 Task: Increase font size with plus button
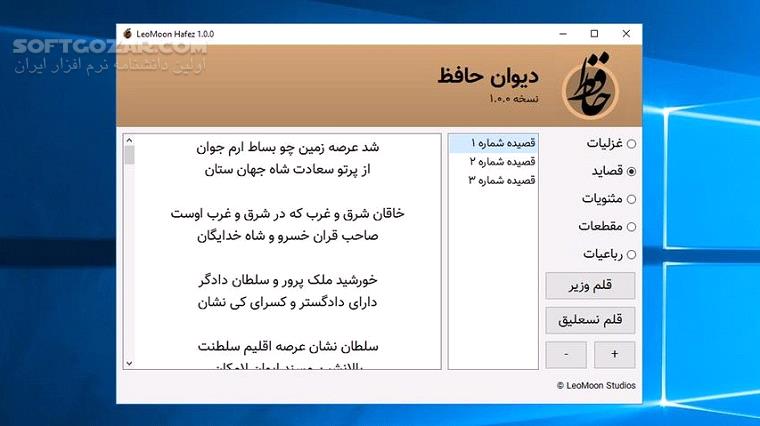coord(614,355)
